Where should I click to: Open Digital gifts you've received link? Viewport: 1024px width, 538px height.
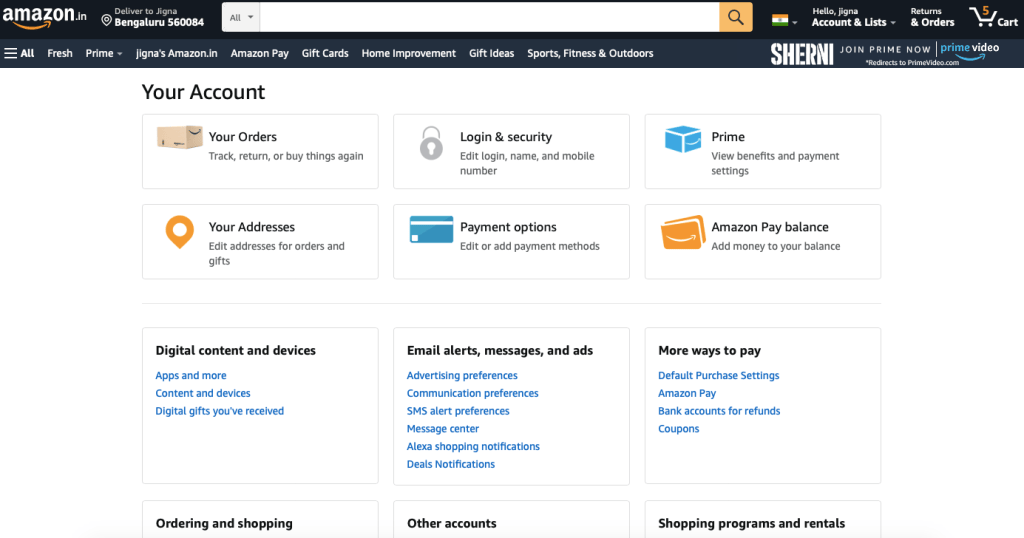coord(219,411)
